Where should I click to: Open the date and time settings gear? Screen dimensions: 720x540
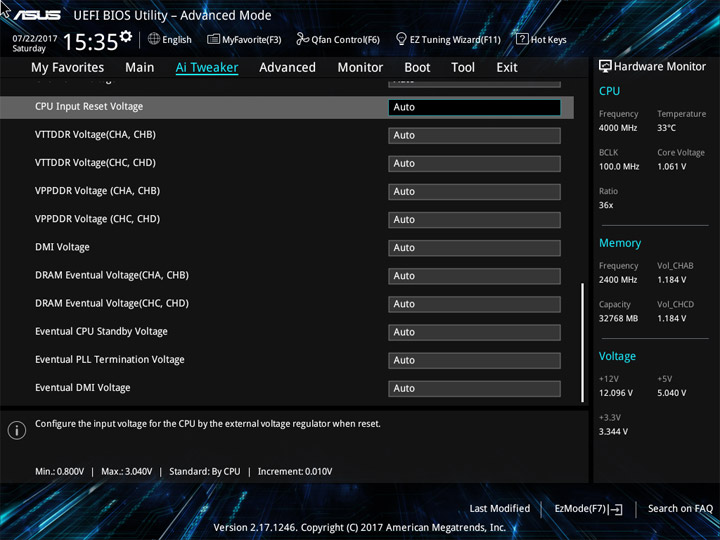(x=126, y=36)
